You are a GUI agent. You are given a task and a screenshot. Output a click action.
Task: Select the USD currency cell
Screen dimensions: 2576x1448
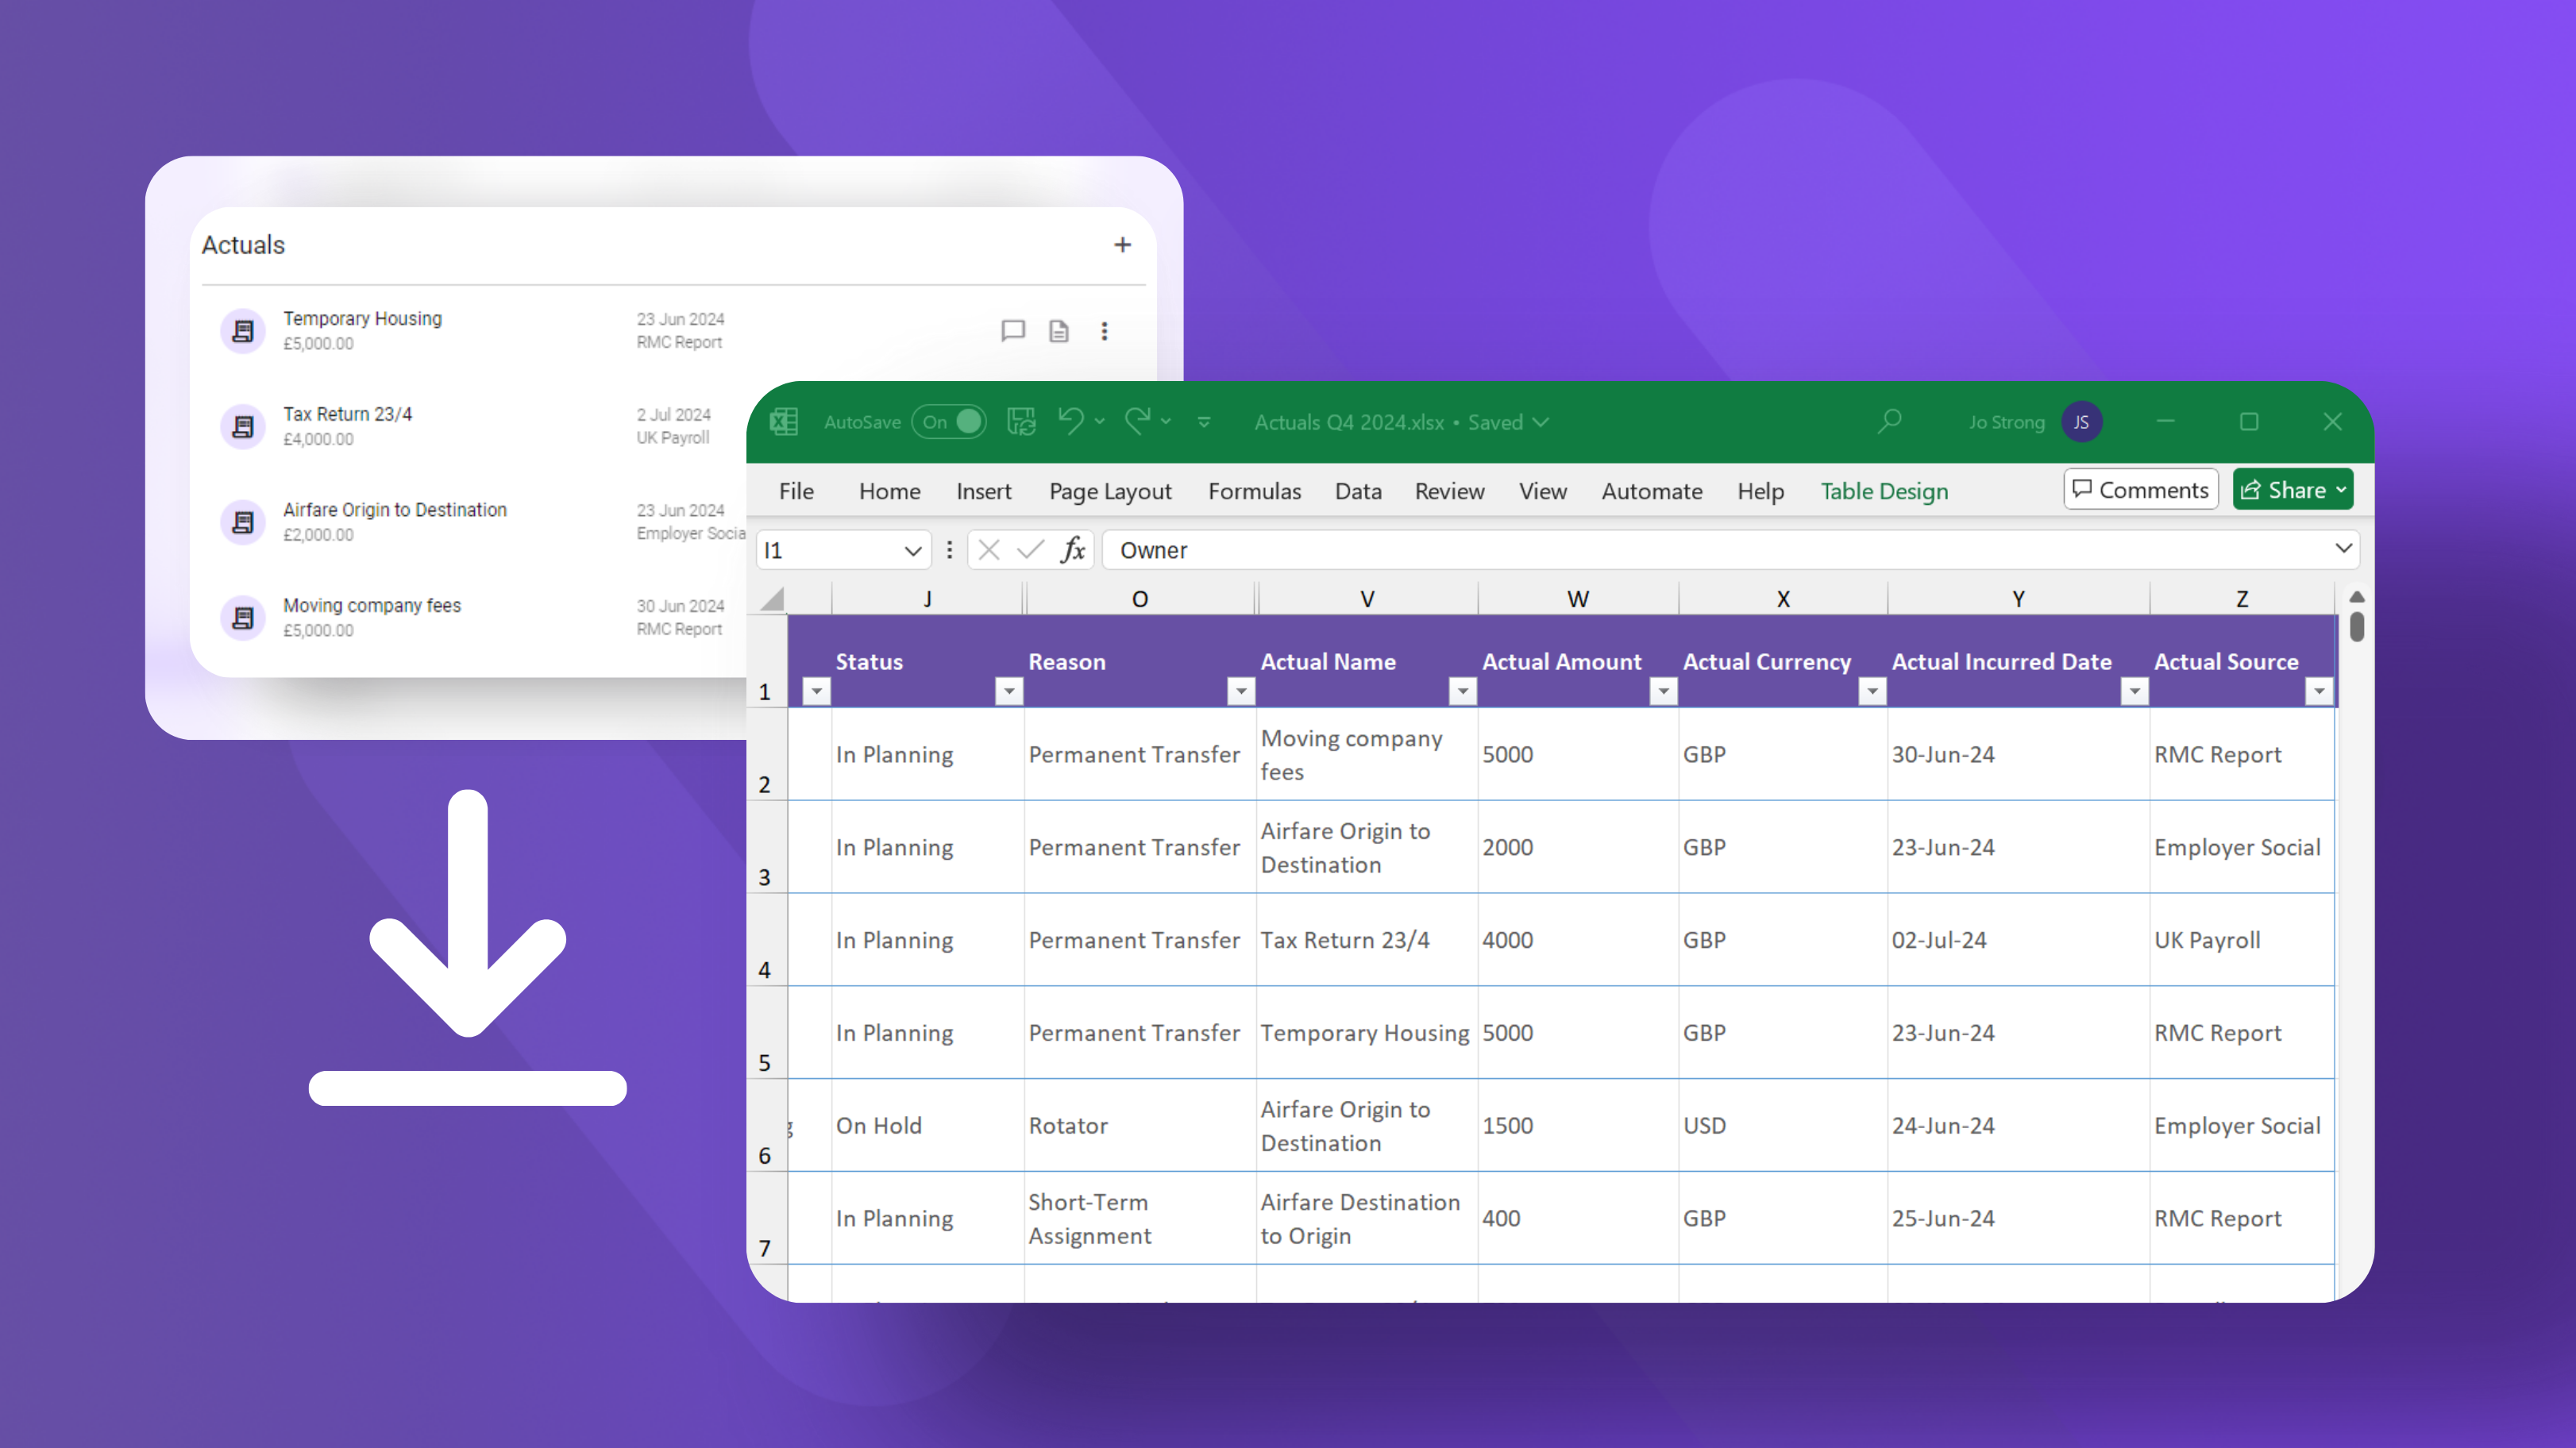click(1782, 1126)
